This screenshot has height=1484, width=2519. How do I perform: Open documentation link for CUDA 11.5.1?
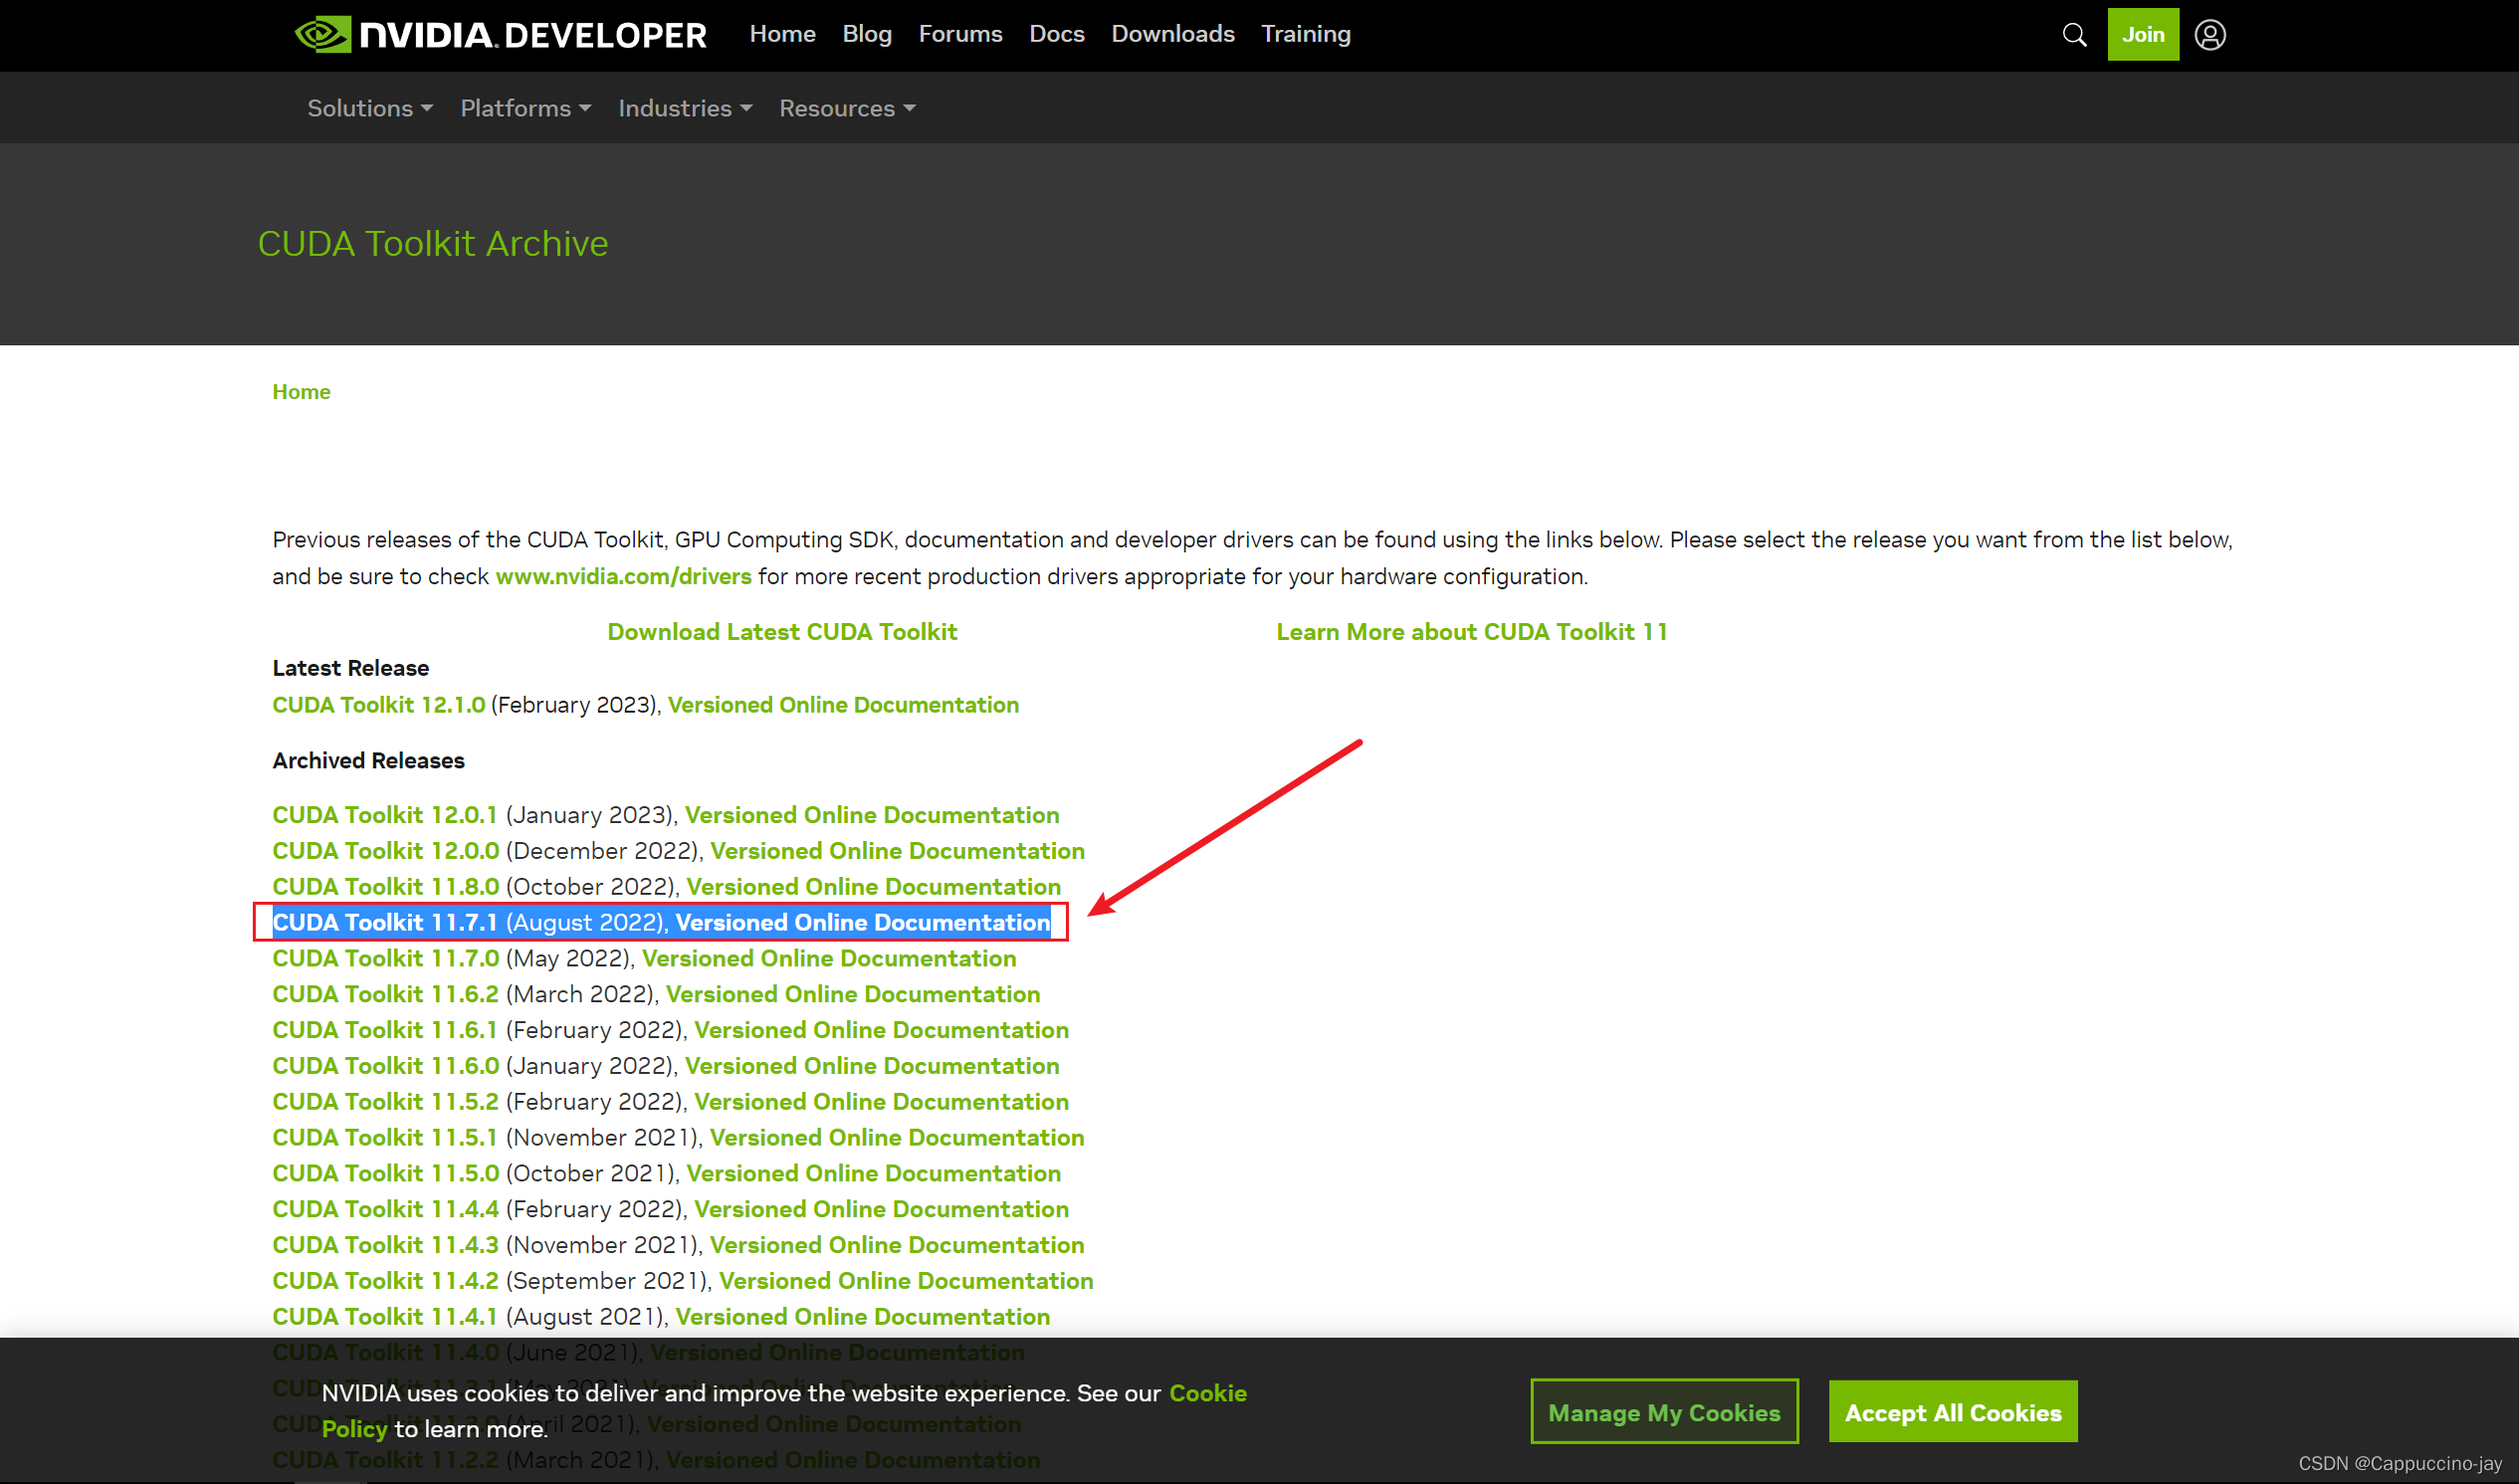[897, 1139]
